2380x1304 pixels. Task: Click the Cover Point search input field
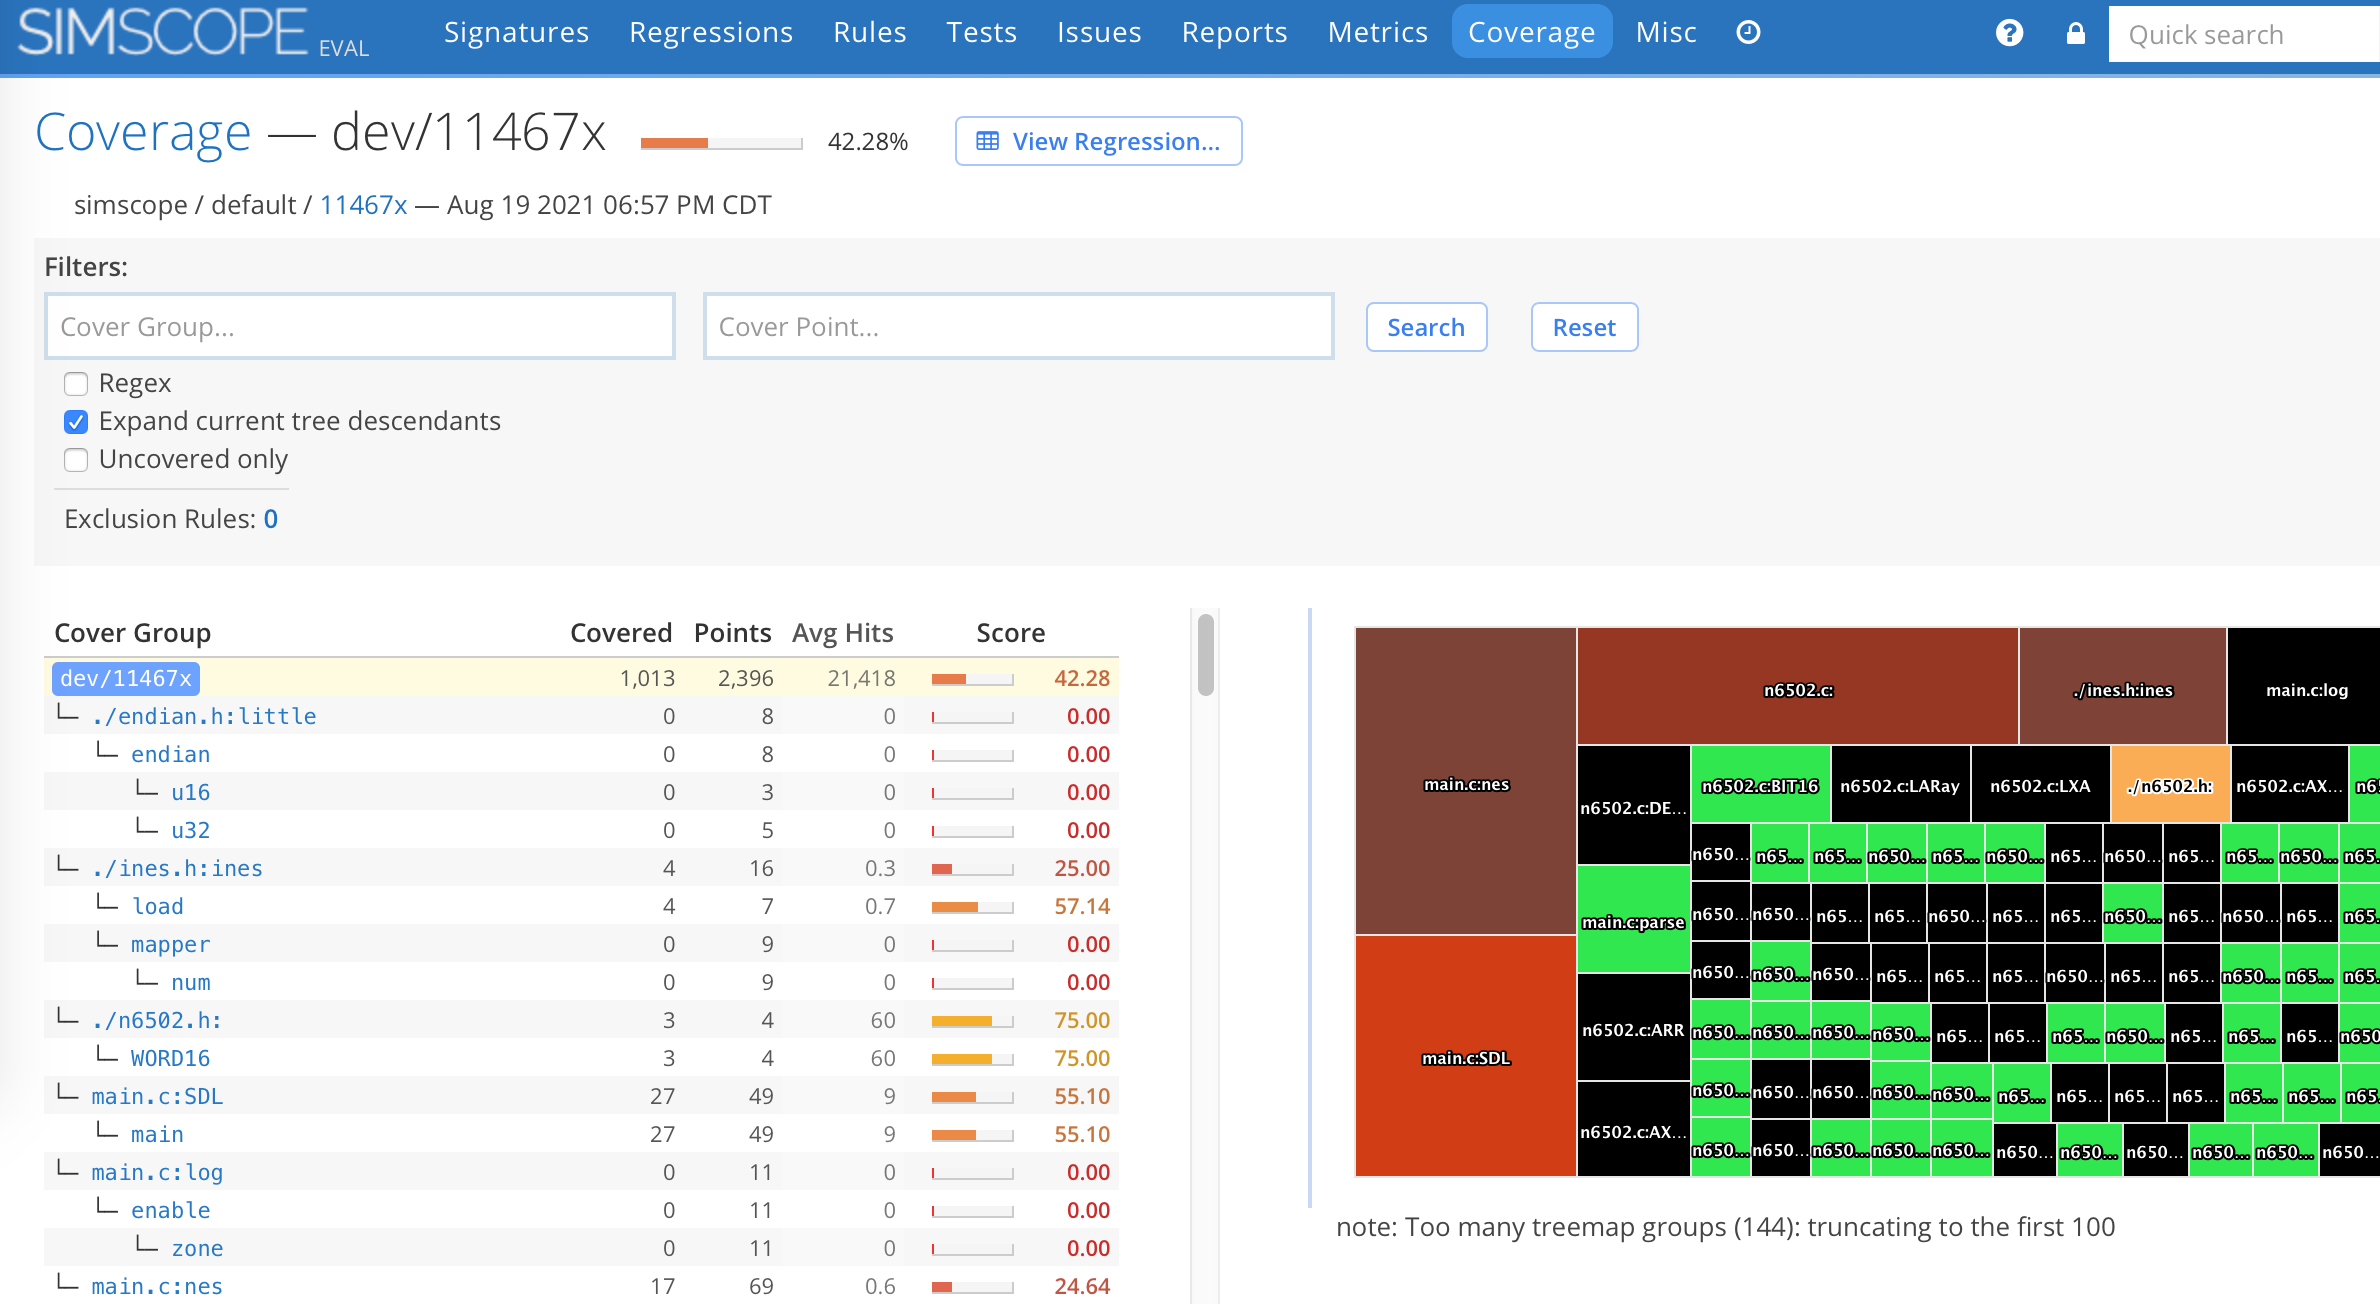[x=1017, y=326]
